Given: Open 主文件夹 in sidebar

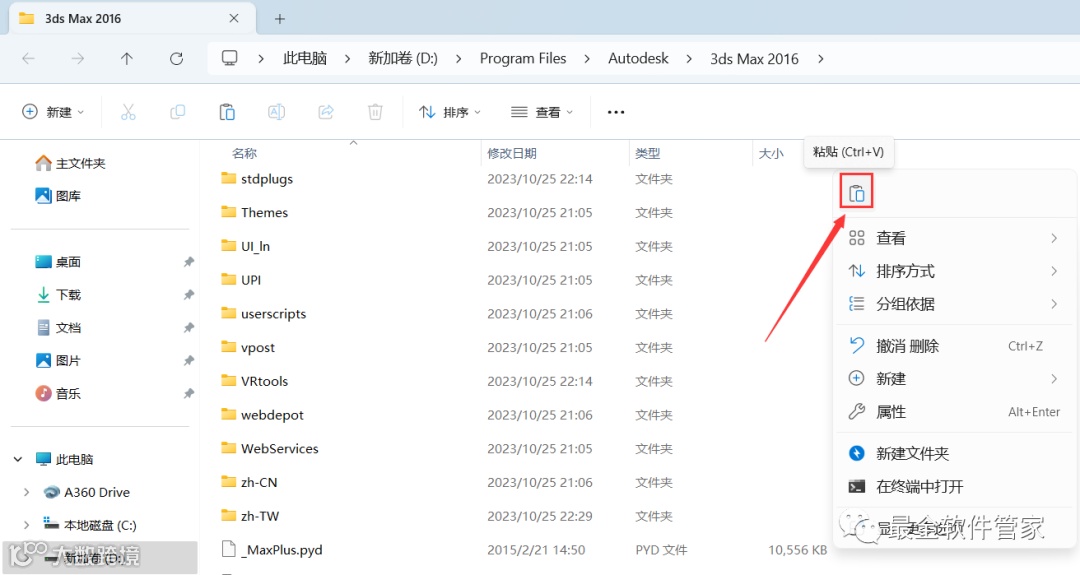Looking at the screenshot, I should click(70, 163).
